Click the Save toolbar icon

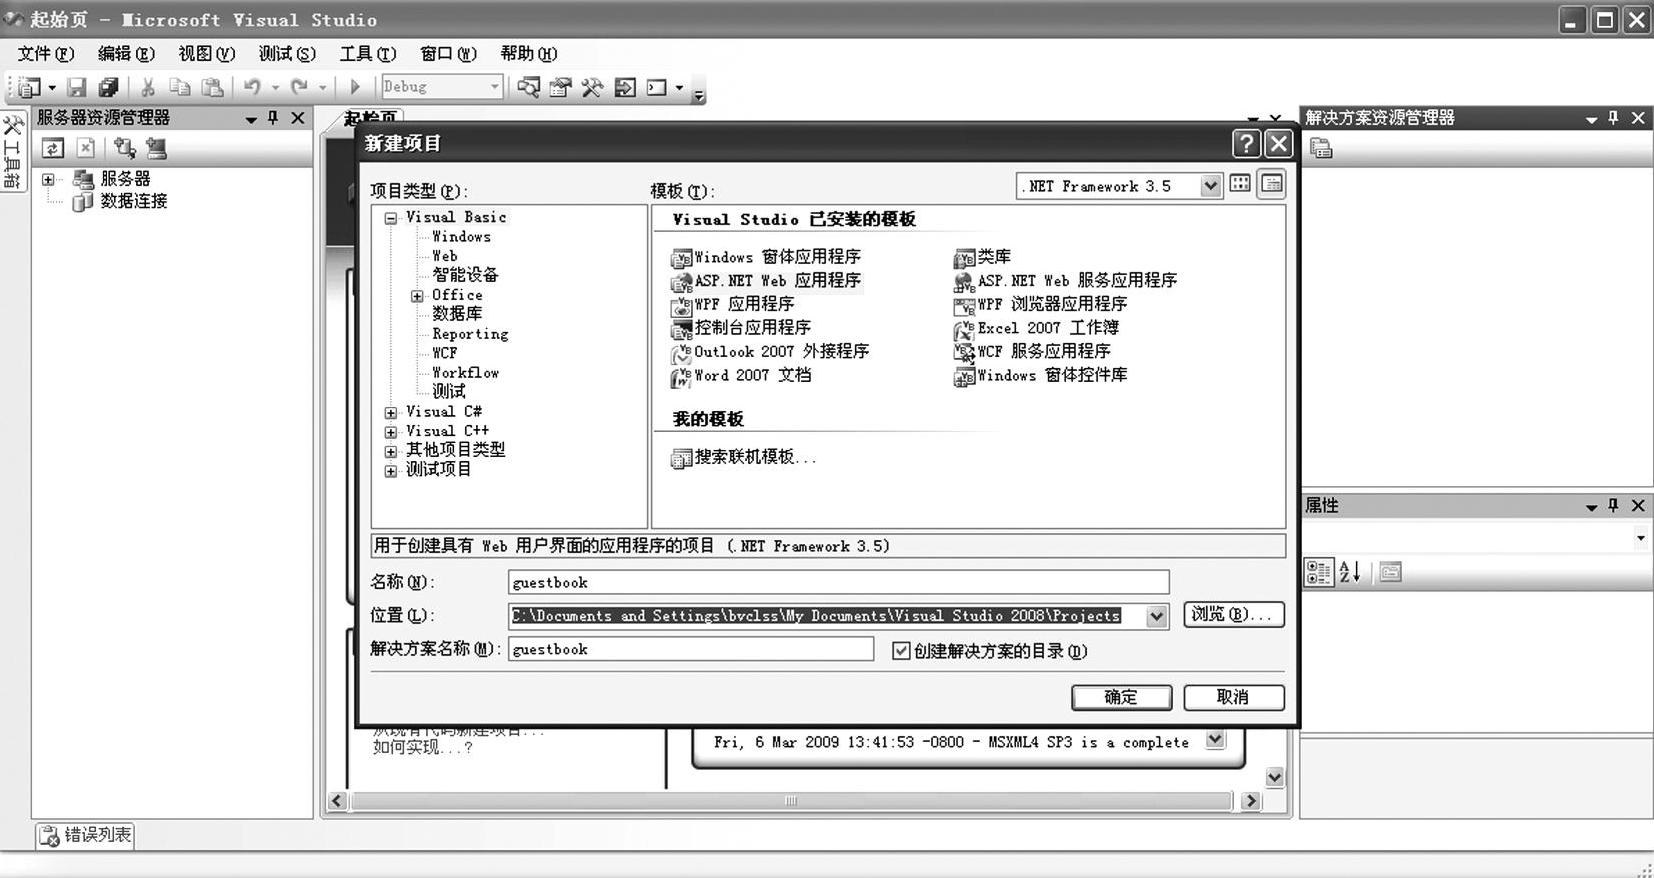pyautogui.click(x=76, y=87)
